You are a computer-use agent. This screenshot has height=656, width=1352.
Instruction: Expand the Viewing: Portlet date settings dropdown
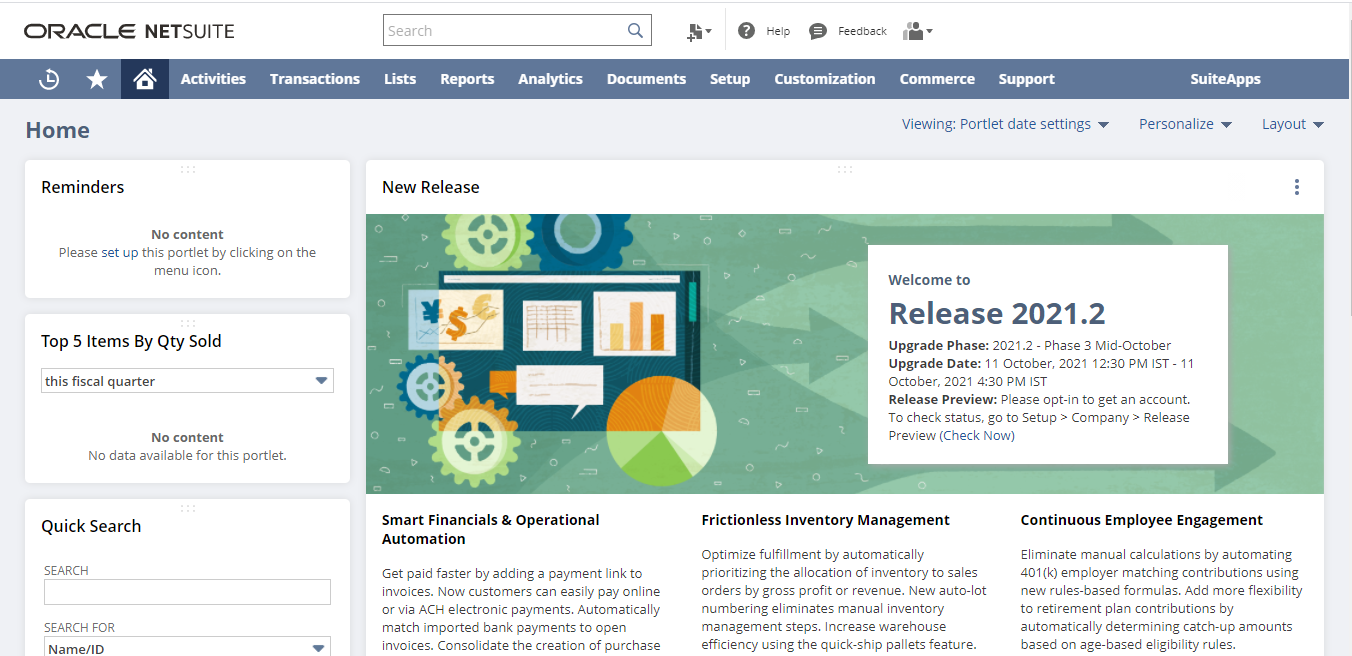(1006, 124)
